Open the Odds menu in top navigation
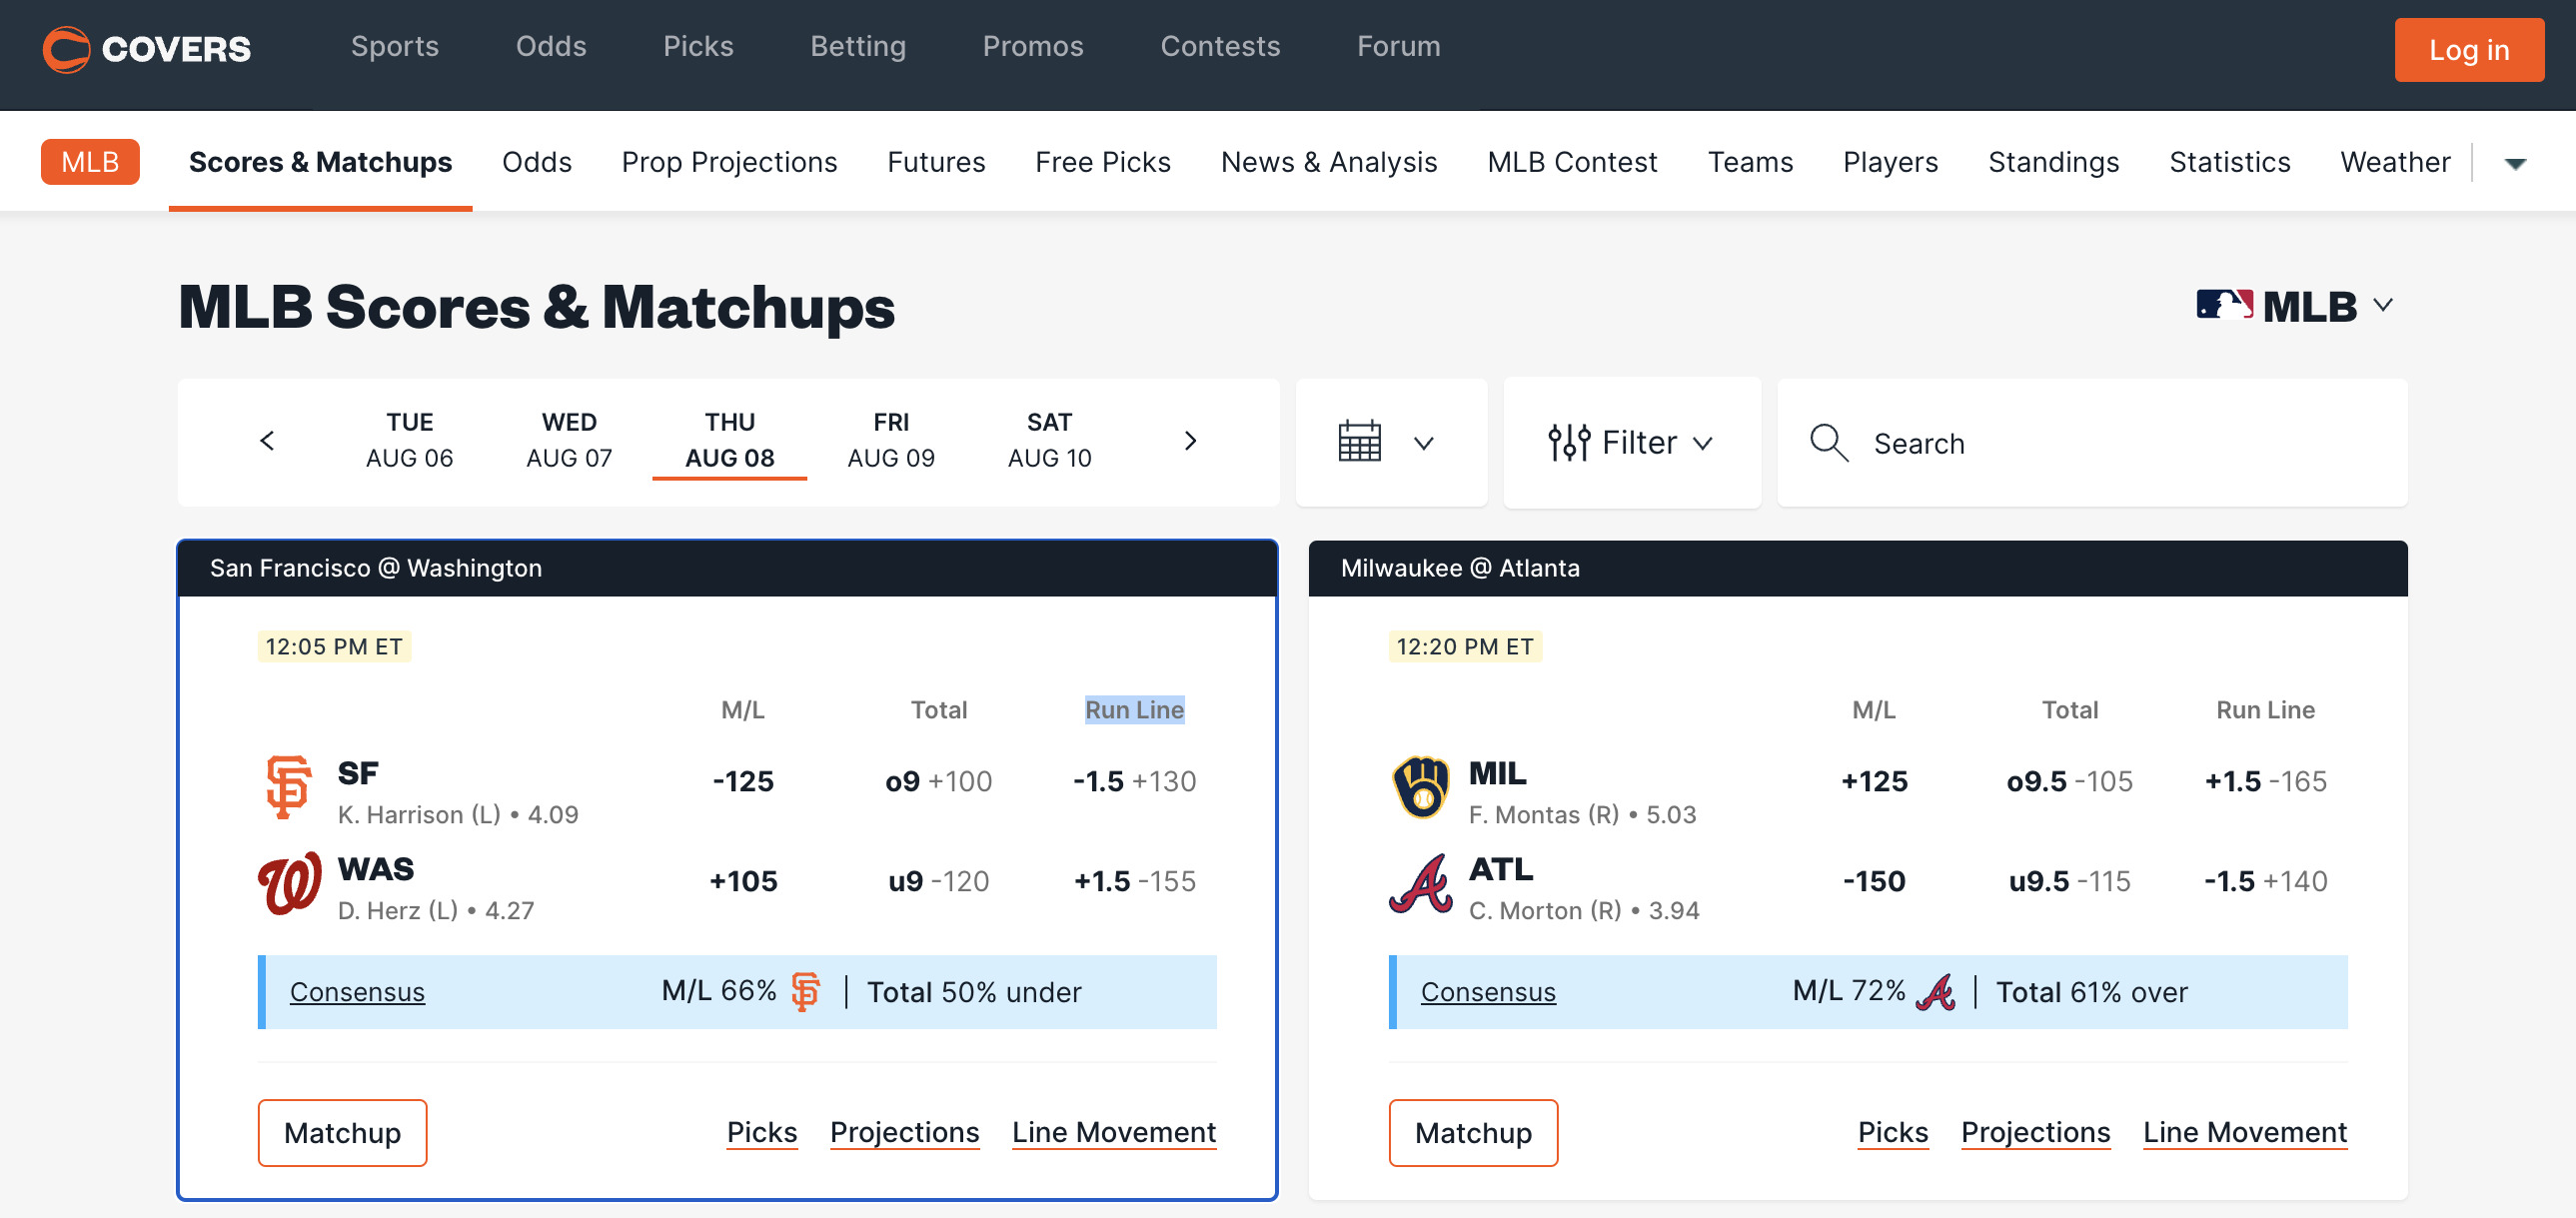Viewport: 2576px width, 1218px height. click(551, 46)
